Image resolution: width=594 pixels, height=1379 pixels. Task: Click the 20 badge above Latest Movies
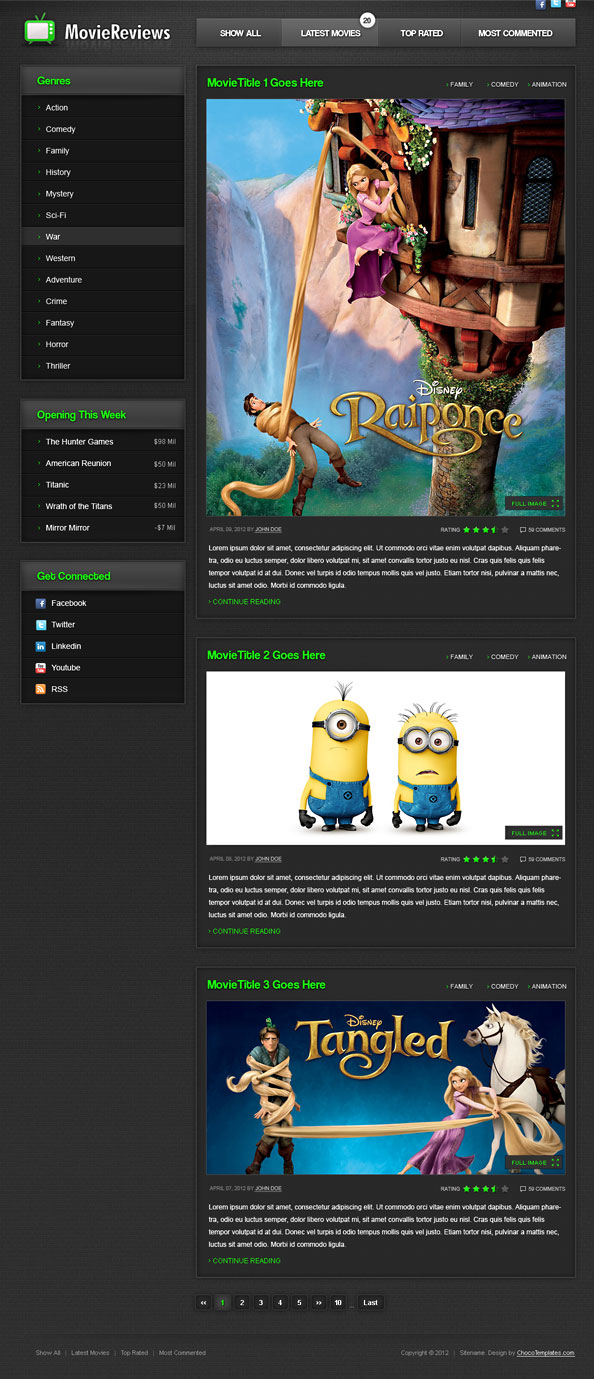pos(368,20)
